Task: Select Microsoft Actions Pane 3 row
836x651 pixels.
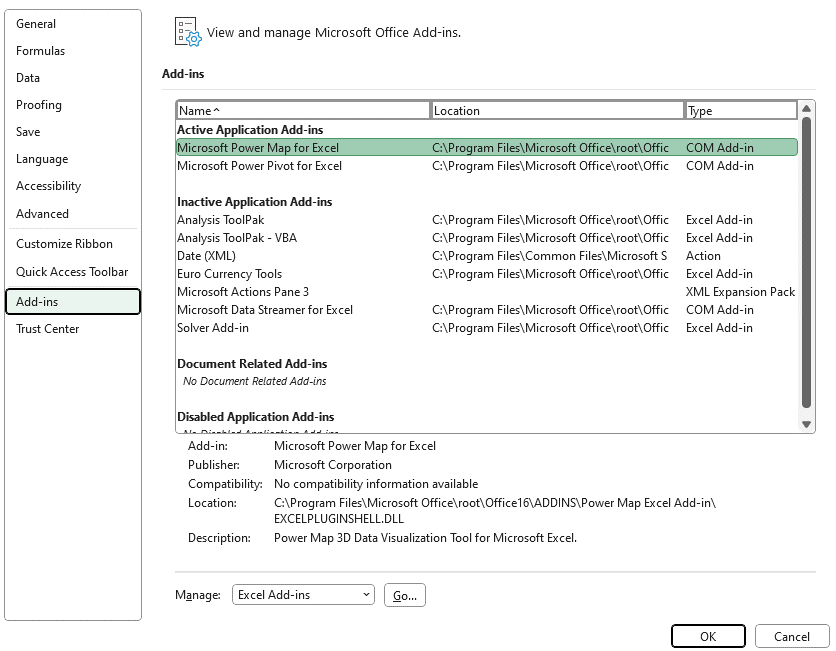Action: (x=487, y=292)
